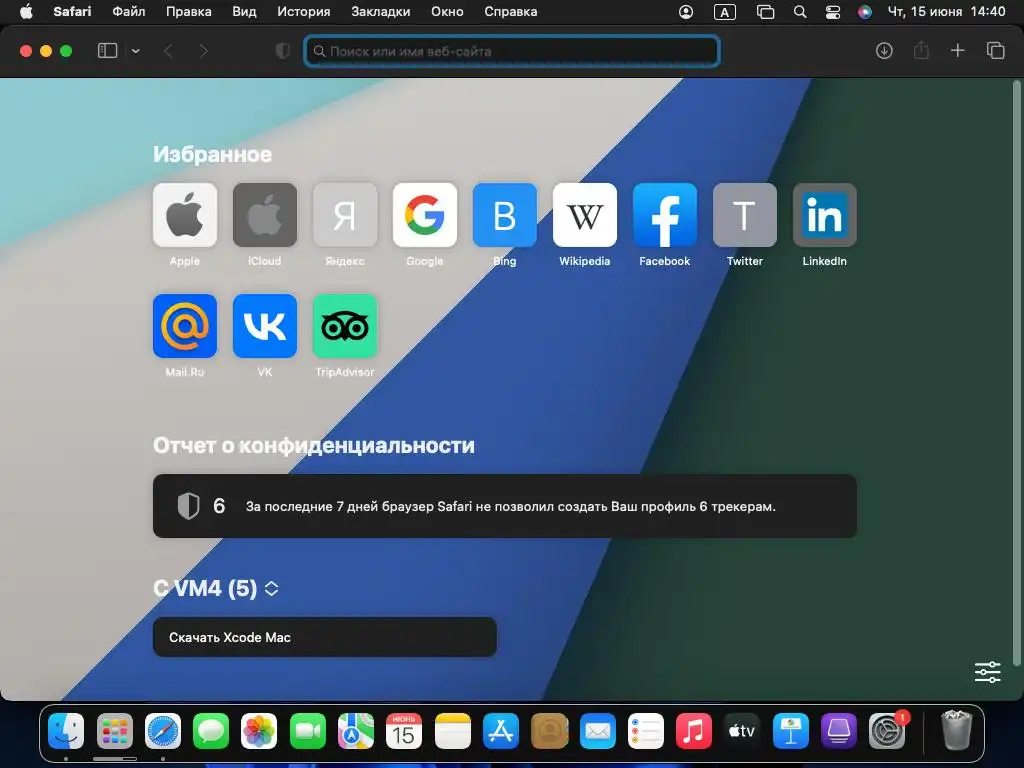Click the privacy shield icon in toolbar
Screen dimensions: 1024x768
point(283,51)
